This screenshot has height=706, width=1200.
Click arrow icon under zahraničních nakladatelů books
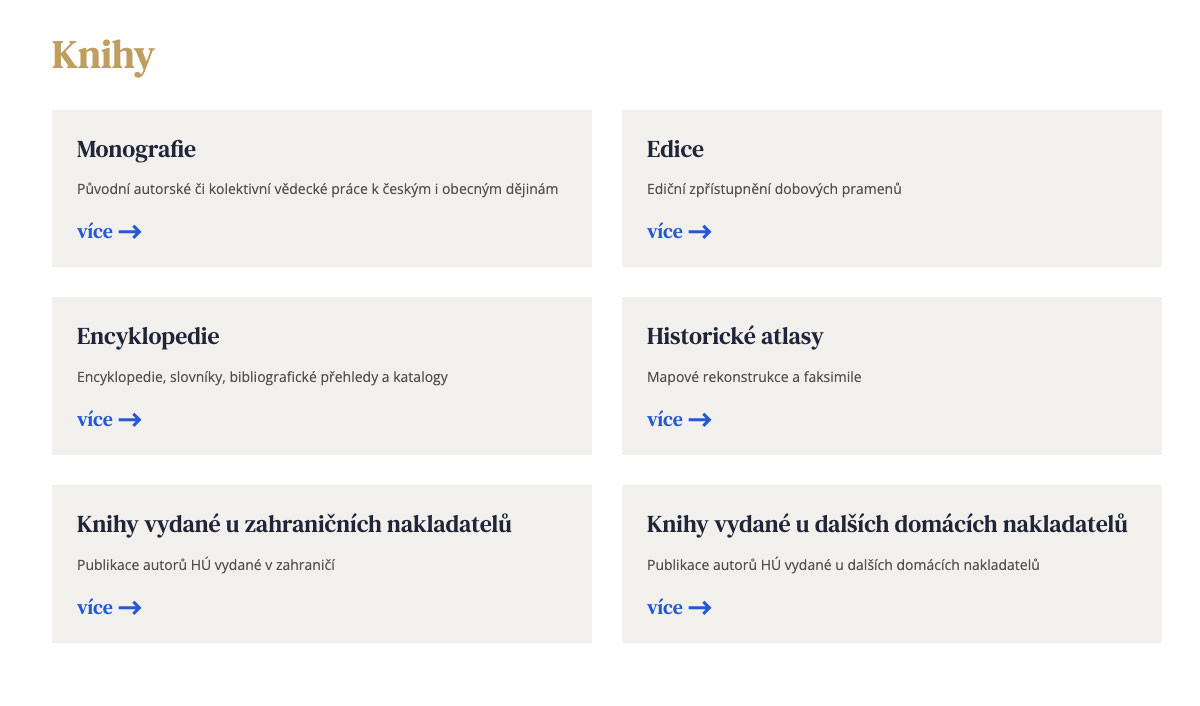click(x=130, y=608)
